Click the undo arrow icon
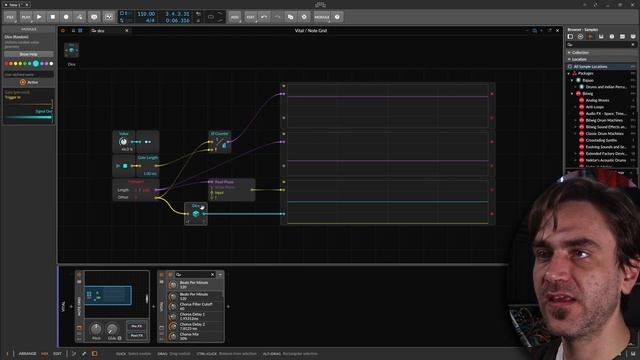Viewport: 640px width, 360px height. pos(264,17)
